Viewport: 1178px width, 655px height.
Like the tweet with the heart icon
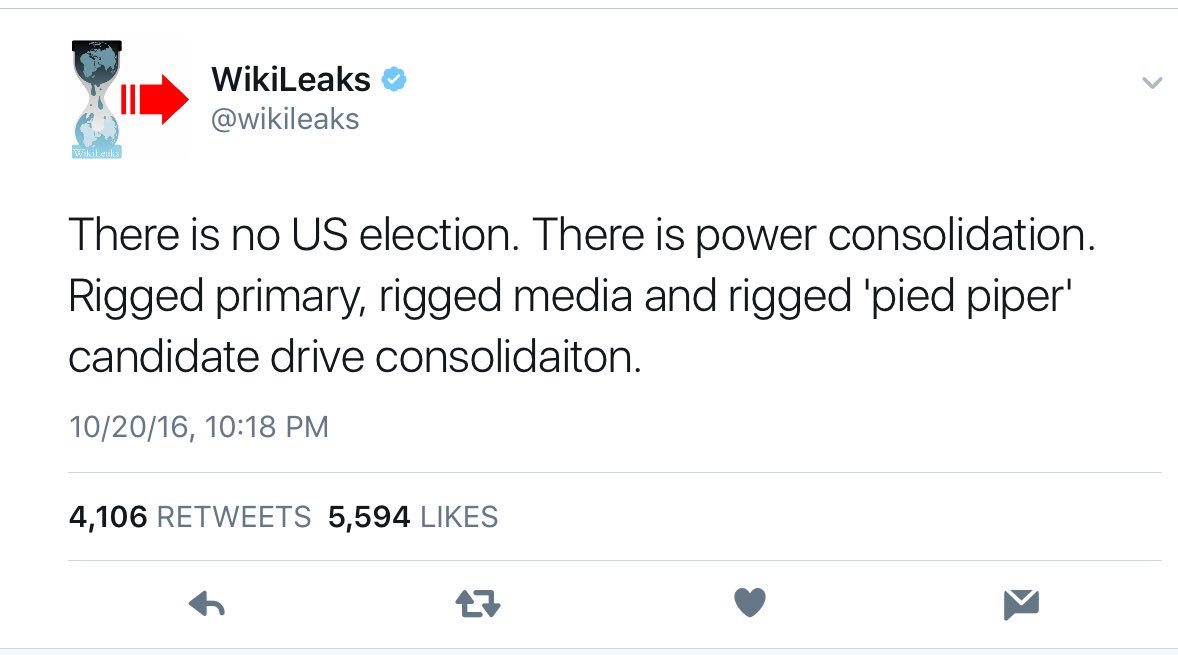point(749,602)
